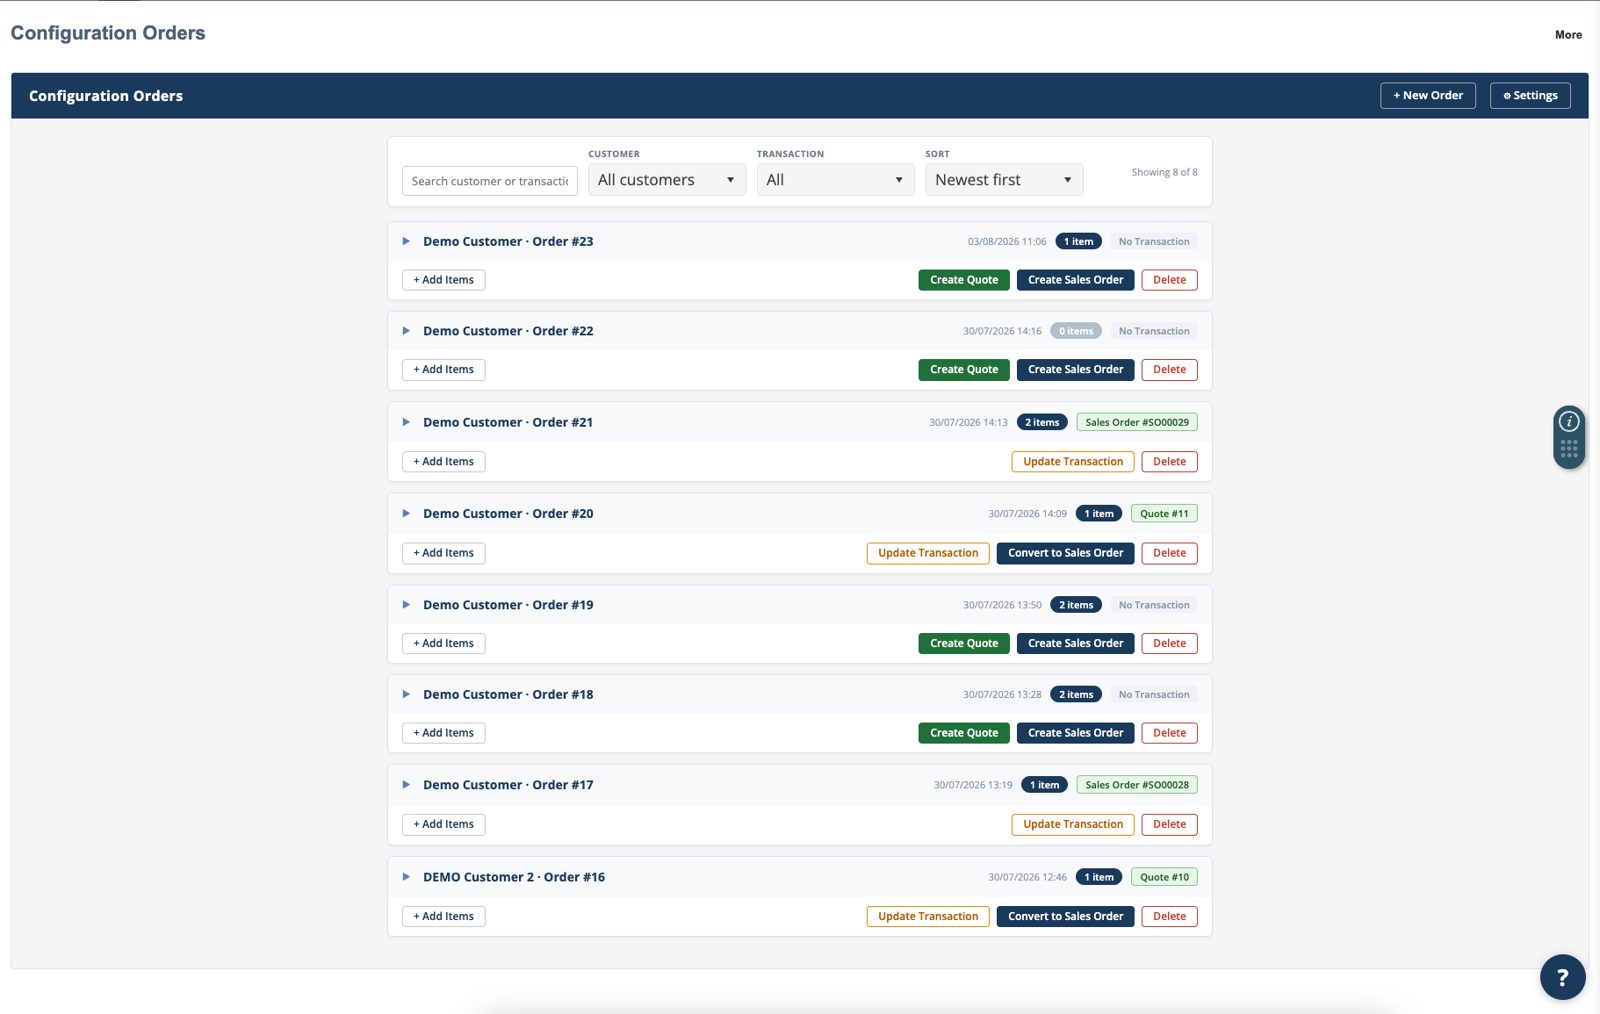
Task: Update Transaction for Order #21
Action: click(x=1073, y=462)
